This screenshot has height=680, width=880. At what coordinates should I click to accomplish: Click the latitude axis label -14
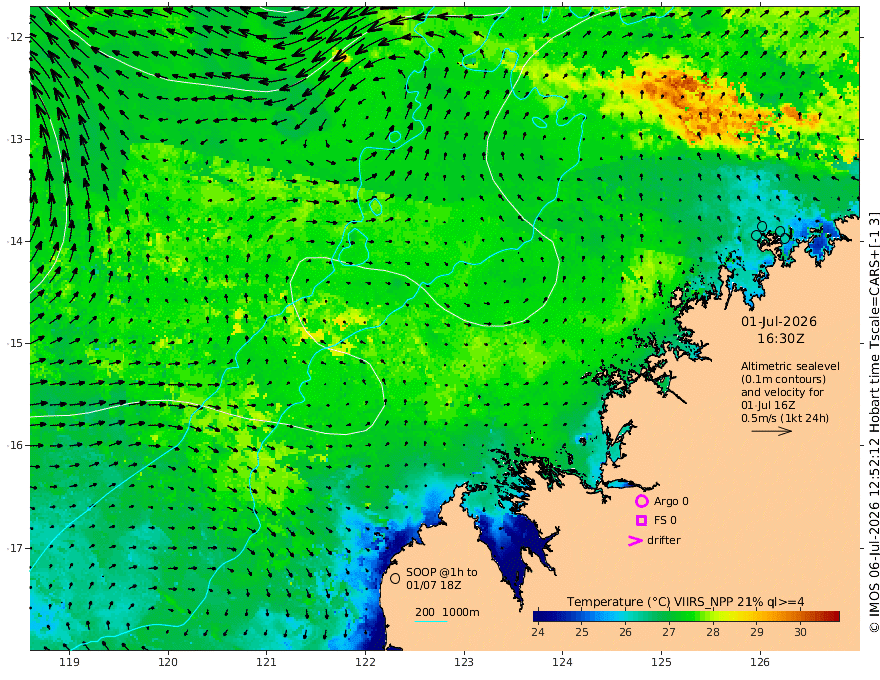click(x=16, y=241)
